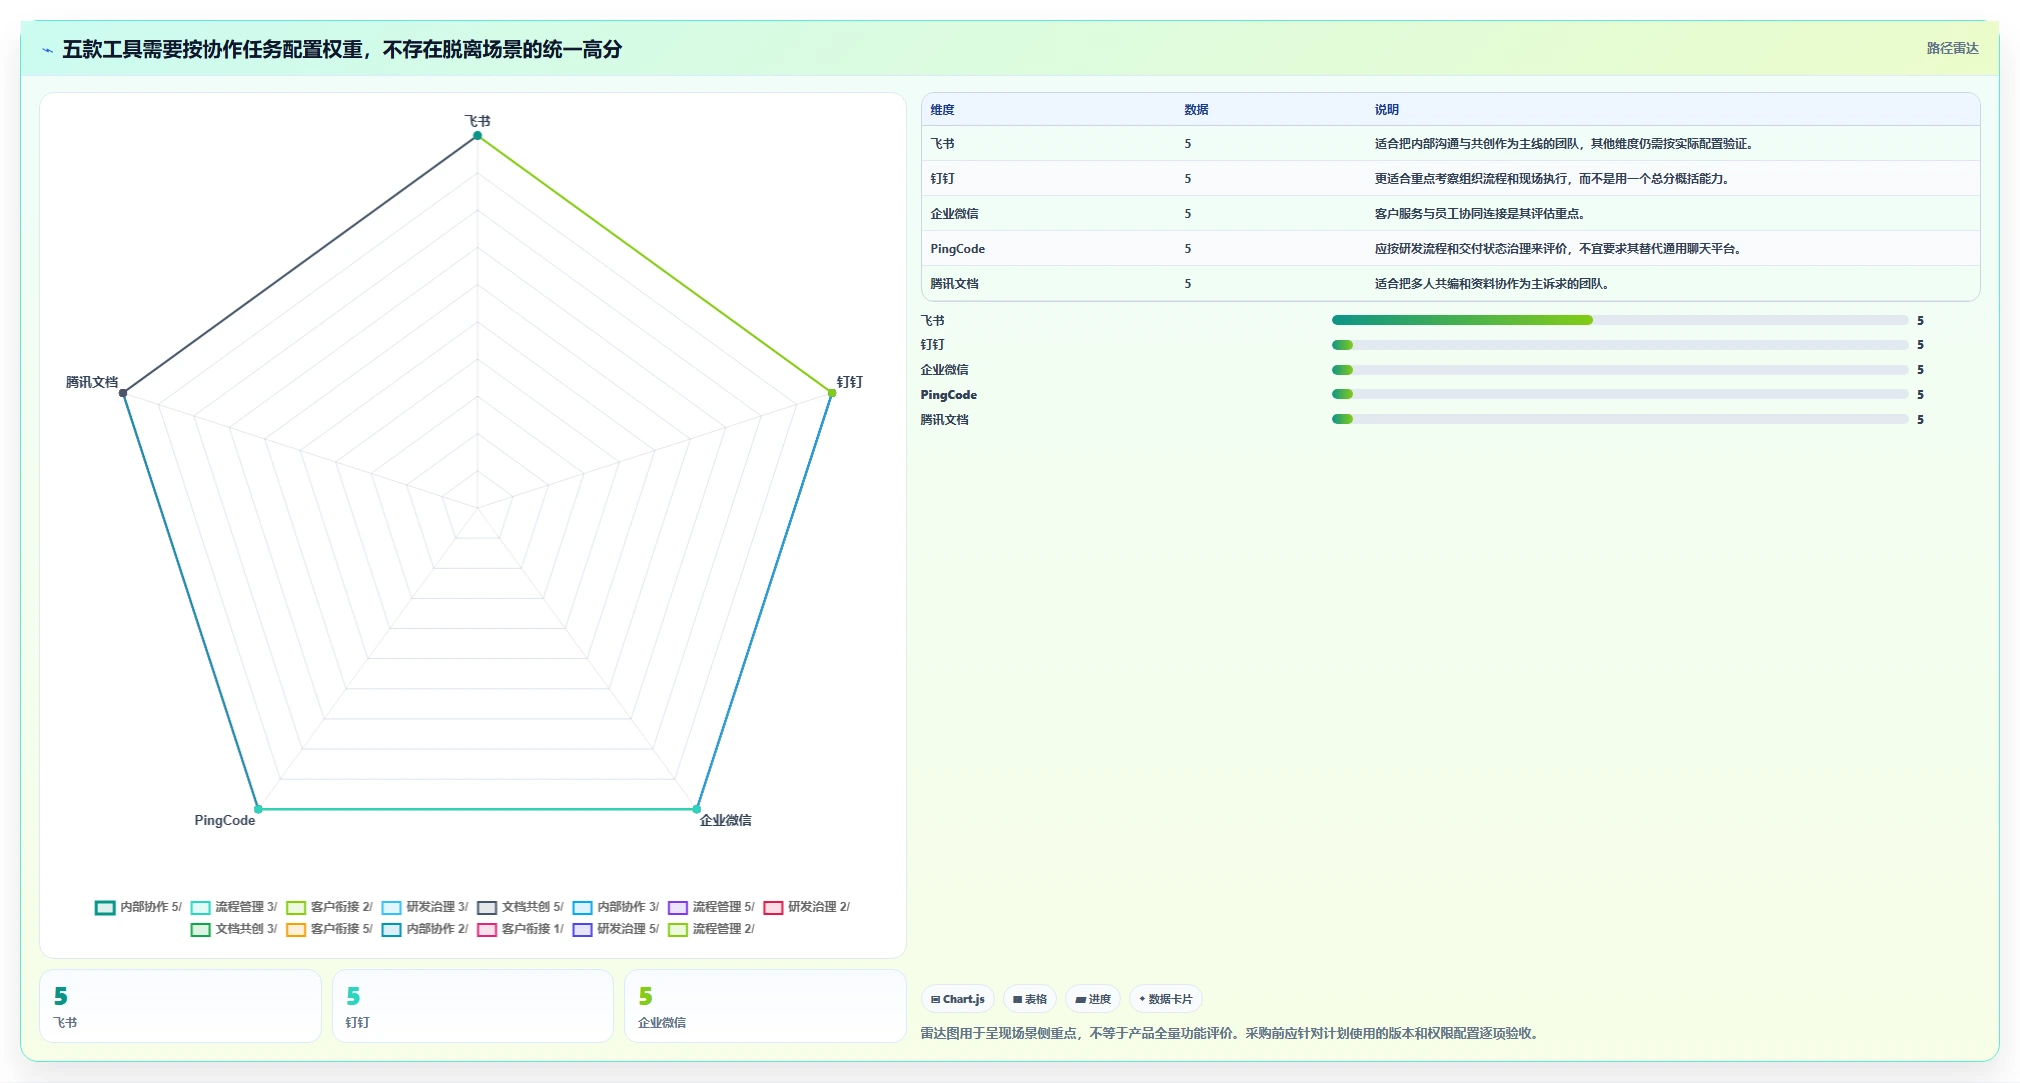Click the page title 五款工具需要按协作任务配置权重
This screenshot has height=1083, width=2020.
342,49
